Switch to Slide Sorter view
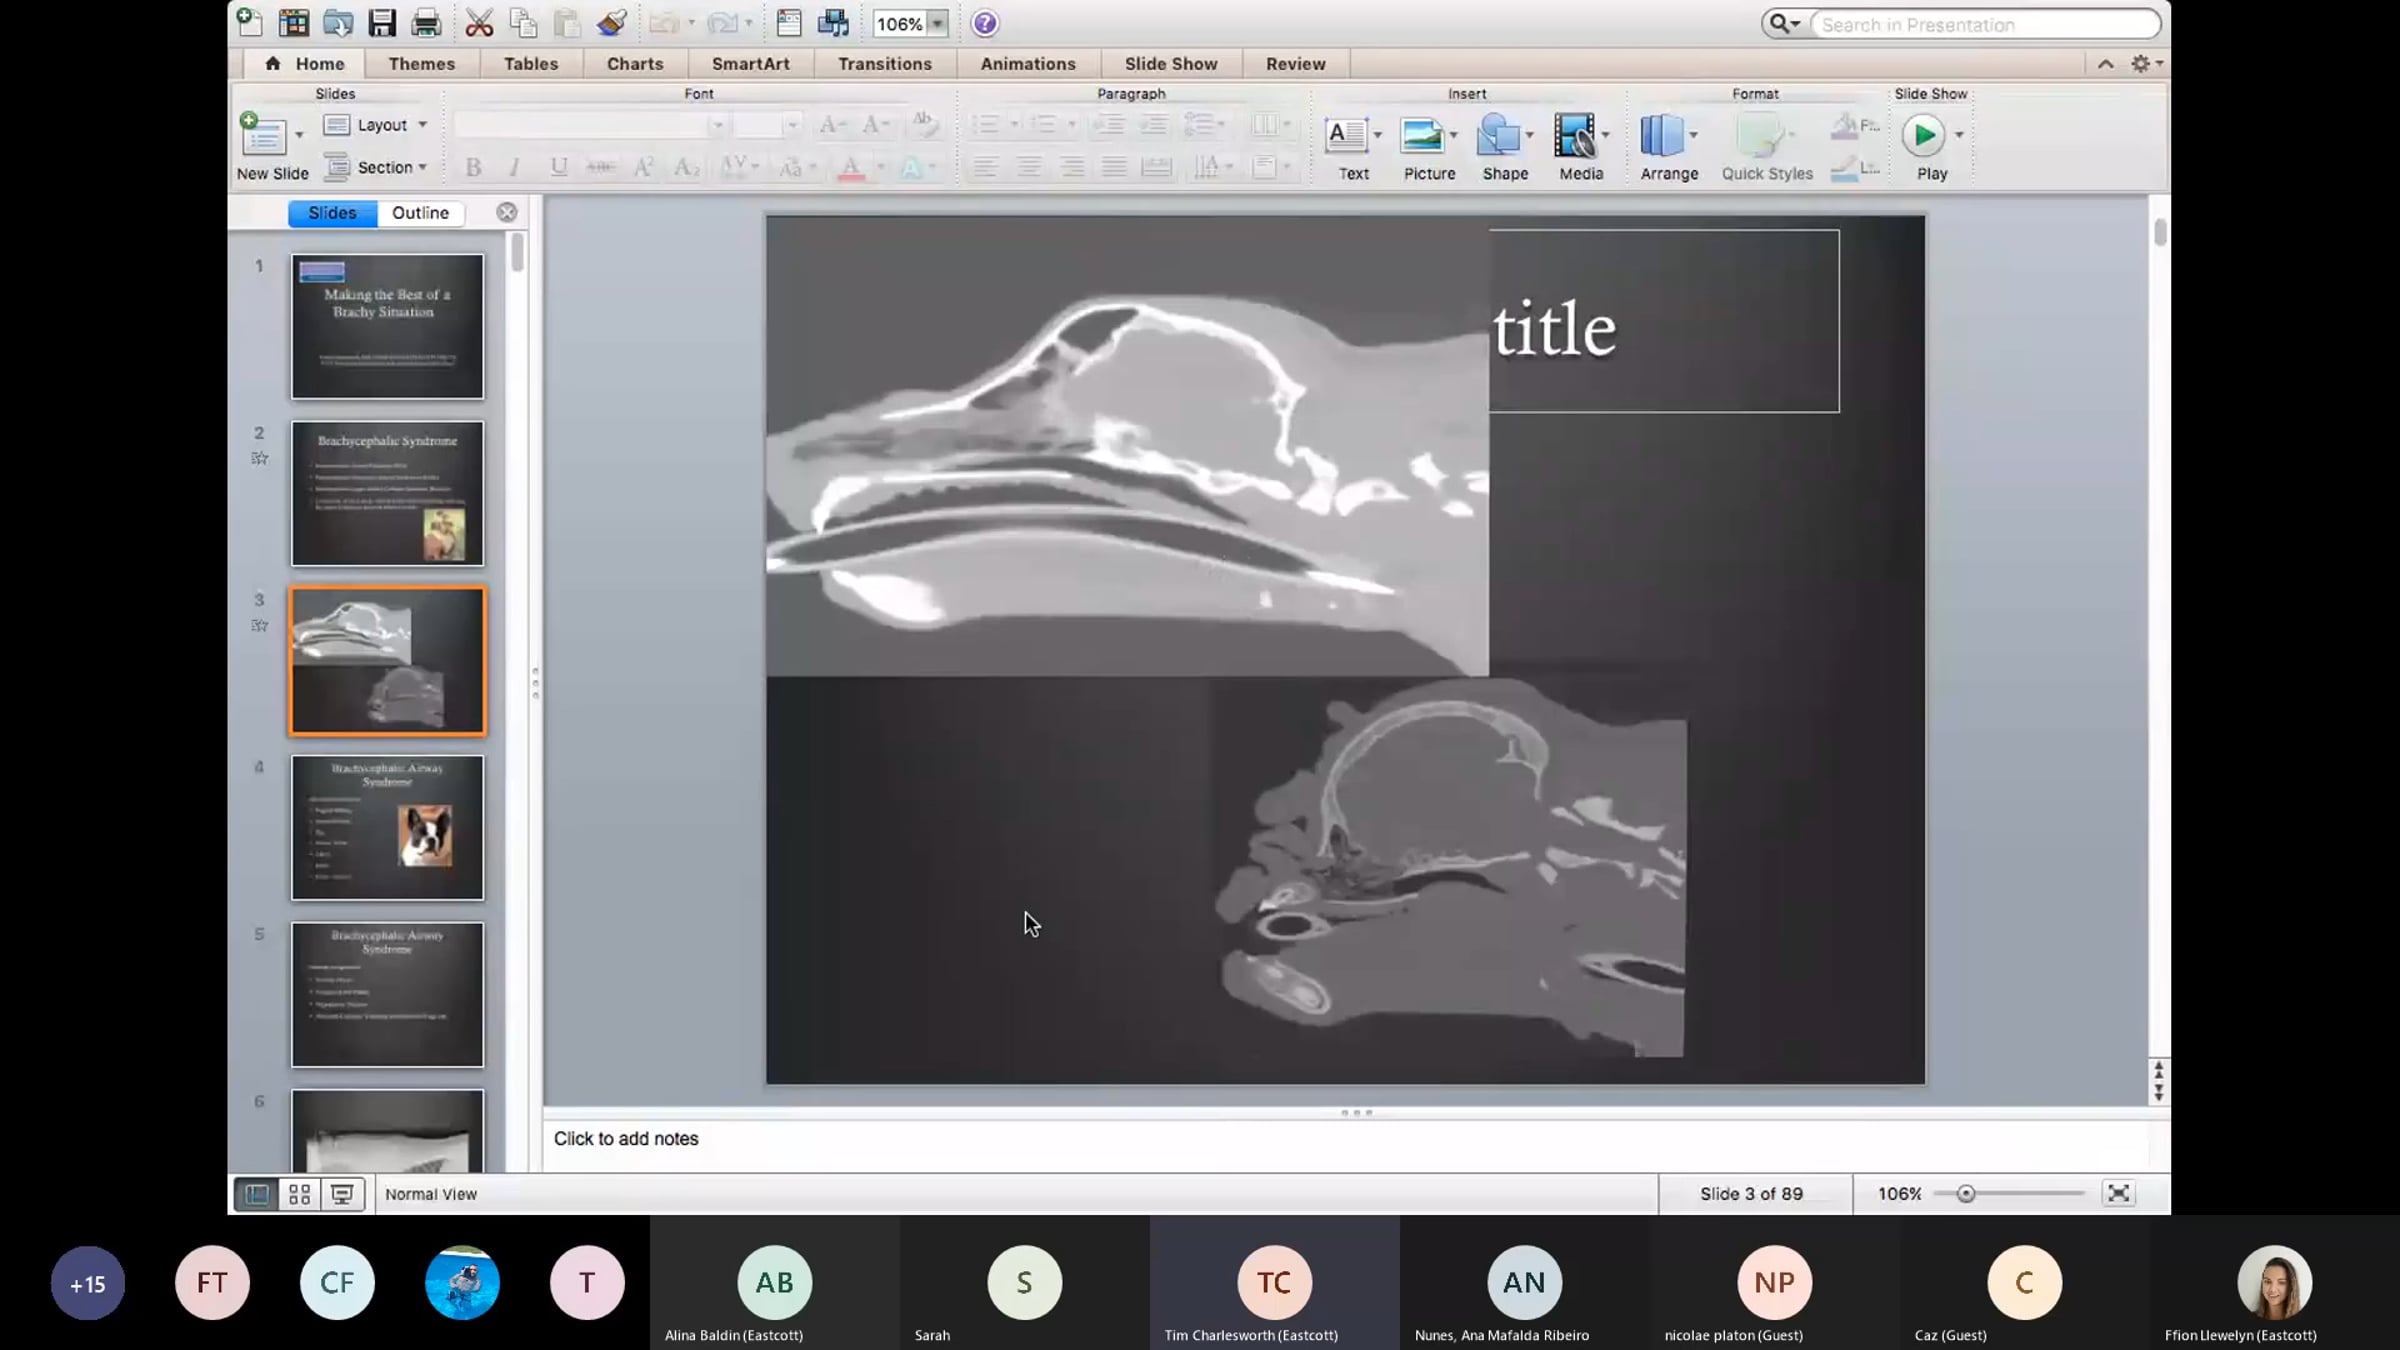The width and height of the screenshot is (2400, 1350). pyautogui.click(x=299, y=1194)
